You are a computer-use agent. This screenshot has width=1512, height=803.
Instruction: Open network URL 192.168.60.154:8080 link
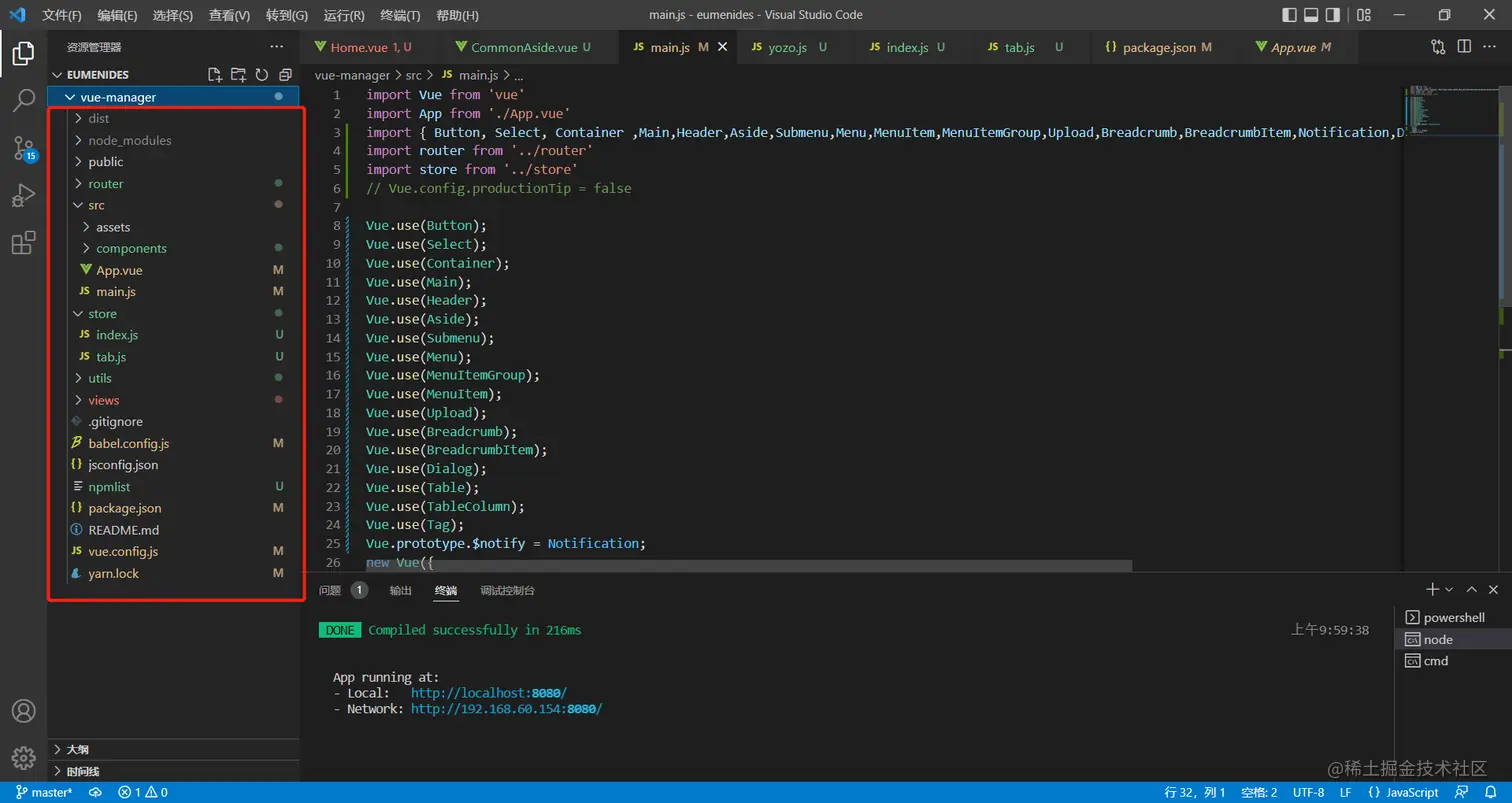[x=507, y=709]
